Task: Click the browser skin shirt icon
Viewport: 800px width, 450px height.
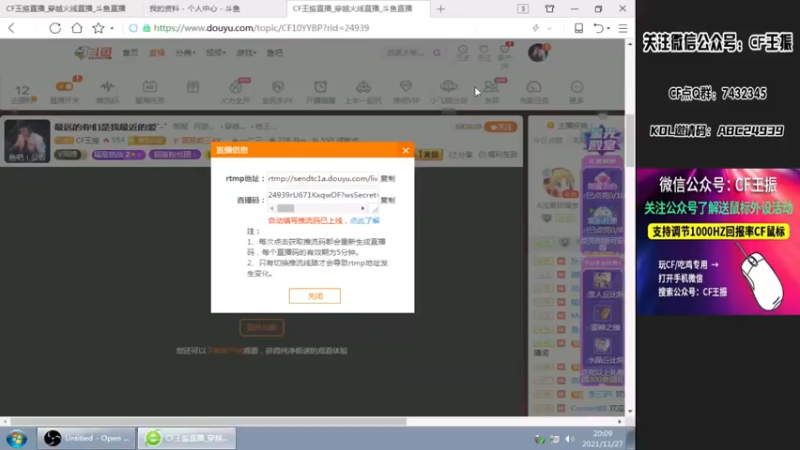Action: tap(549, 9)
